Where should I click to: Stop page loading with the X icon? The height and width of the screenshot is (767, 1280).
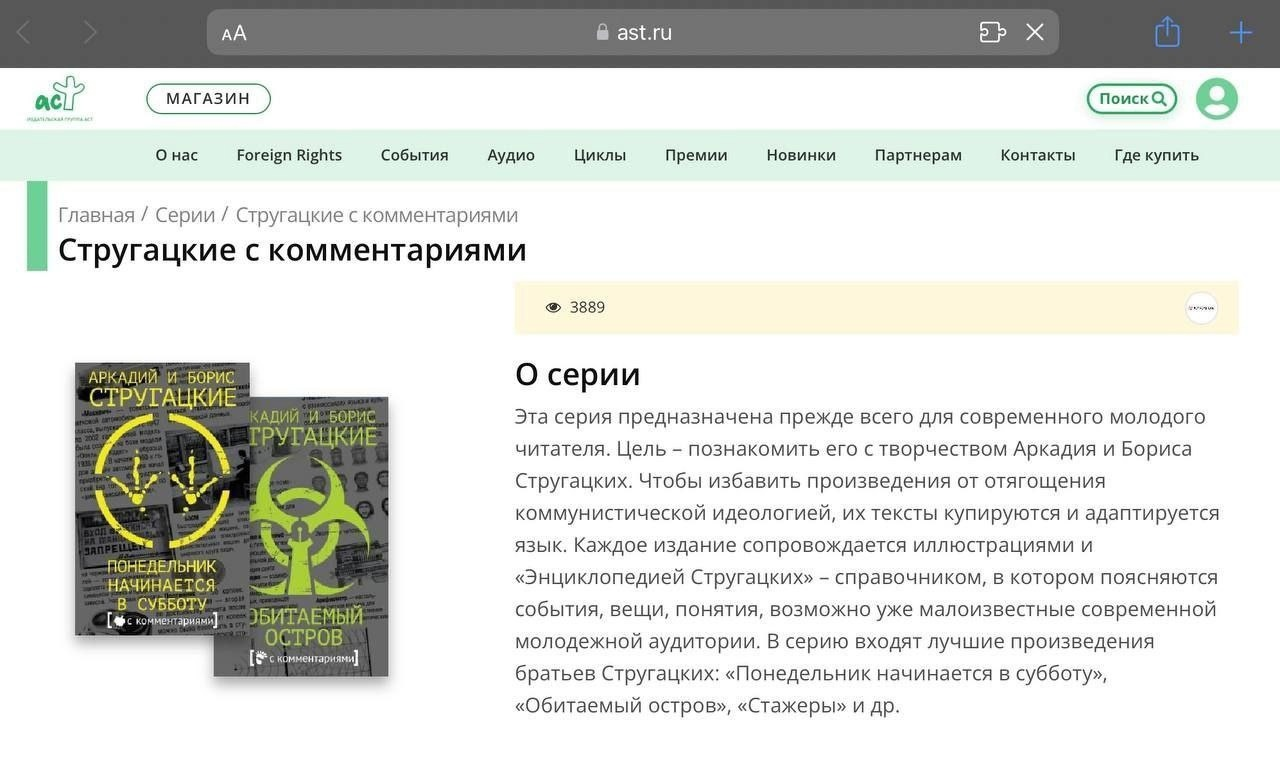[x=1035, y=32]
